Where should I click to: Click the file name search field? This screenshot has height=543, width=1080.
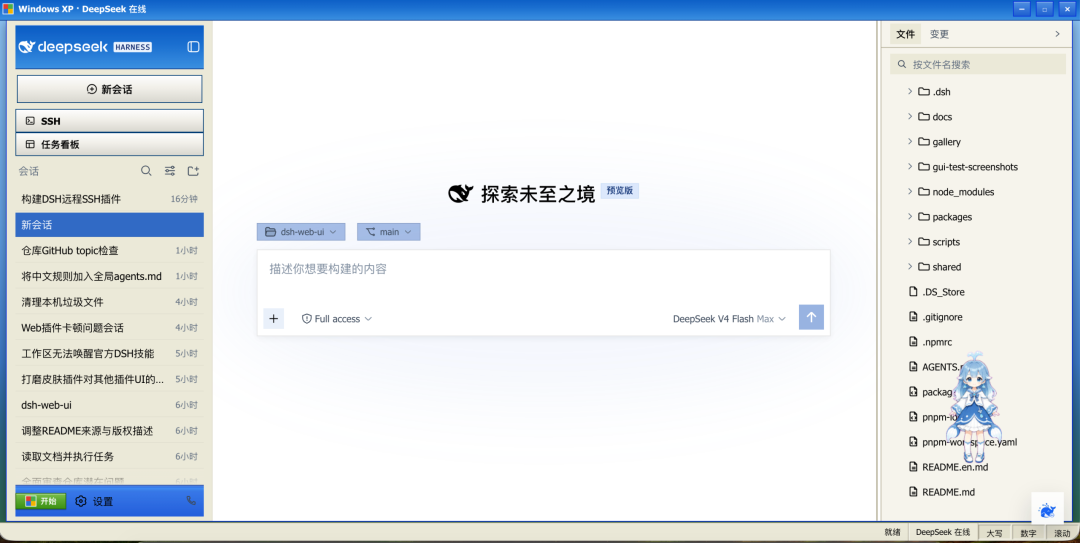coord(978,64)
